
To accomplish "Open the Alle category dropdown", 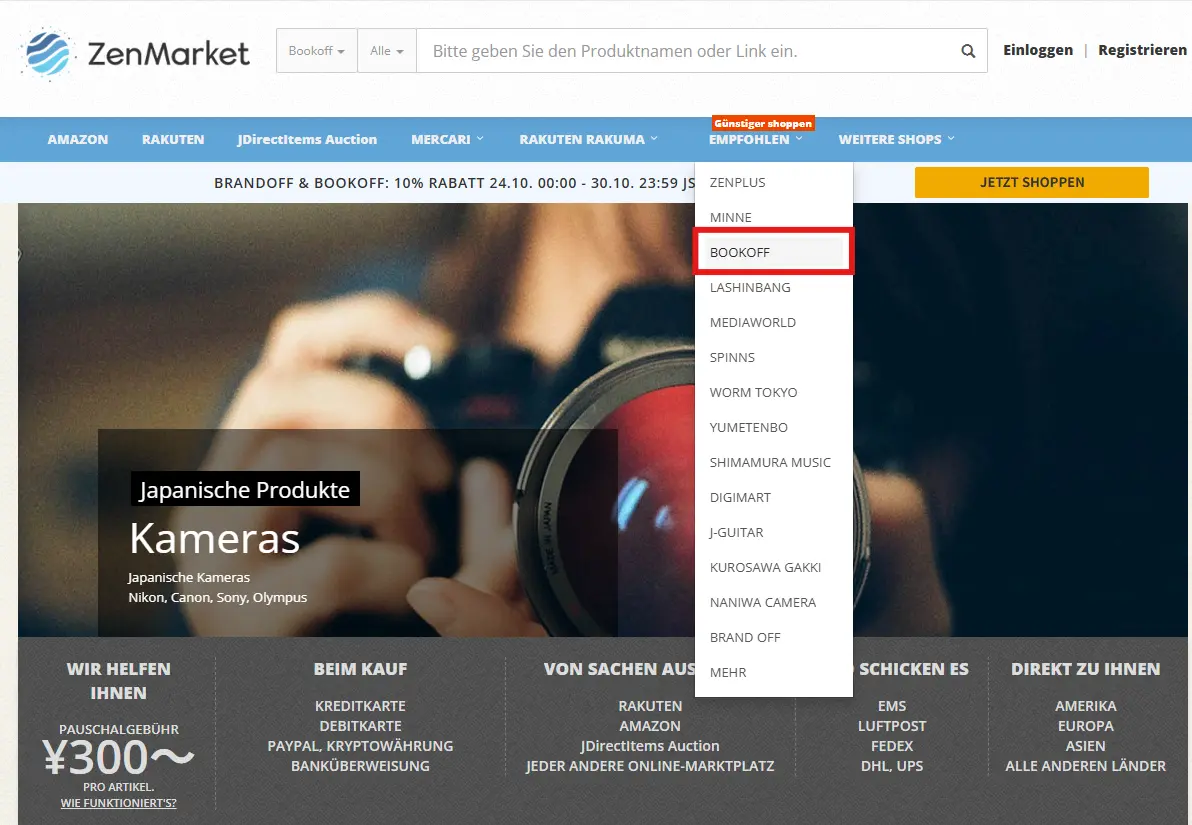I will (x=387, y=51).
